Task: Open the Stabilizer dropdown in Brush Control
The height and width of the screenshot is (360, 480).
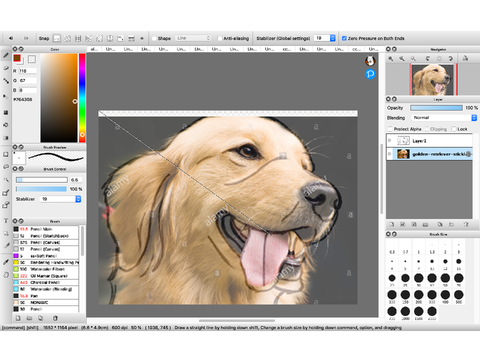Action: click(x=60, y=199)
